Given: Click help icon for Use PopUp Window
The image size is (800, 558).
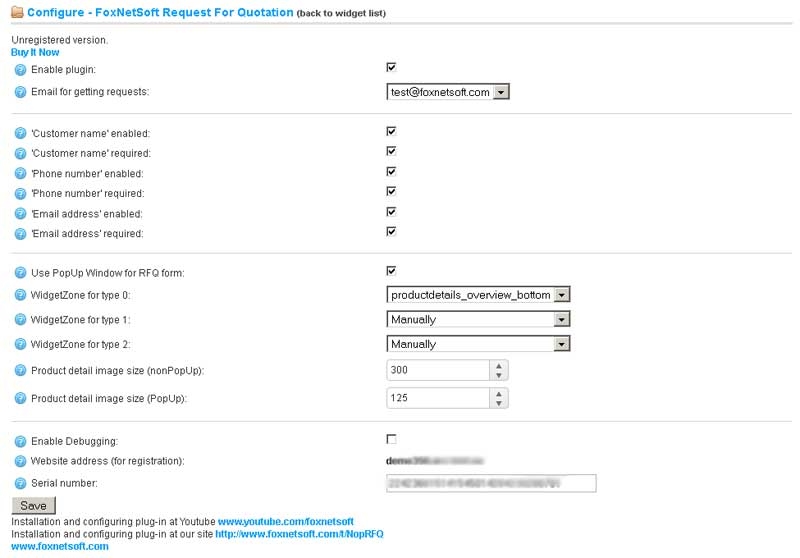Looking at the screenshot, I should (20, 273).
